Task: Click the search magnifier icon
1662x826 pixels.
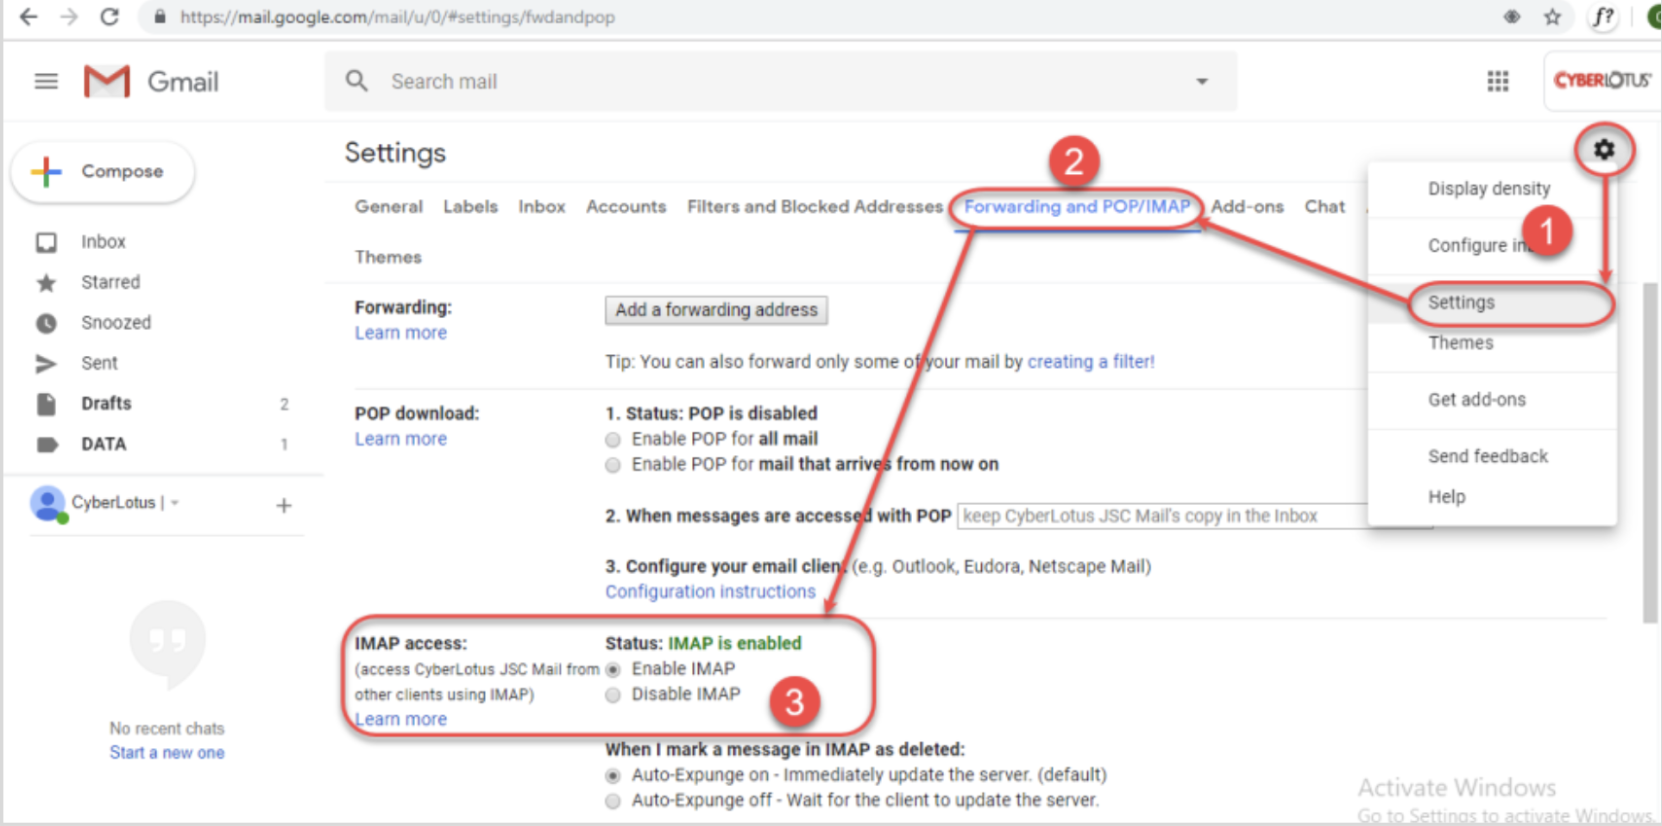Action: tap(357, 81)
